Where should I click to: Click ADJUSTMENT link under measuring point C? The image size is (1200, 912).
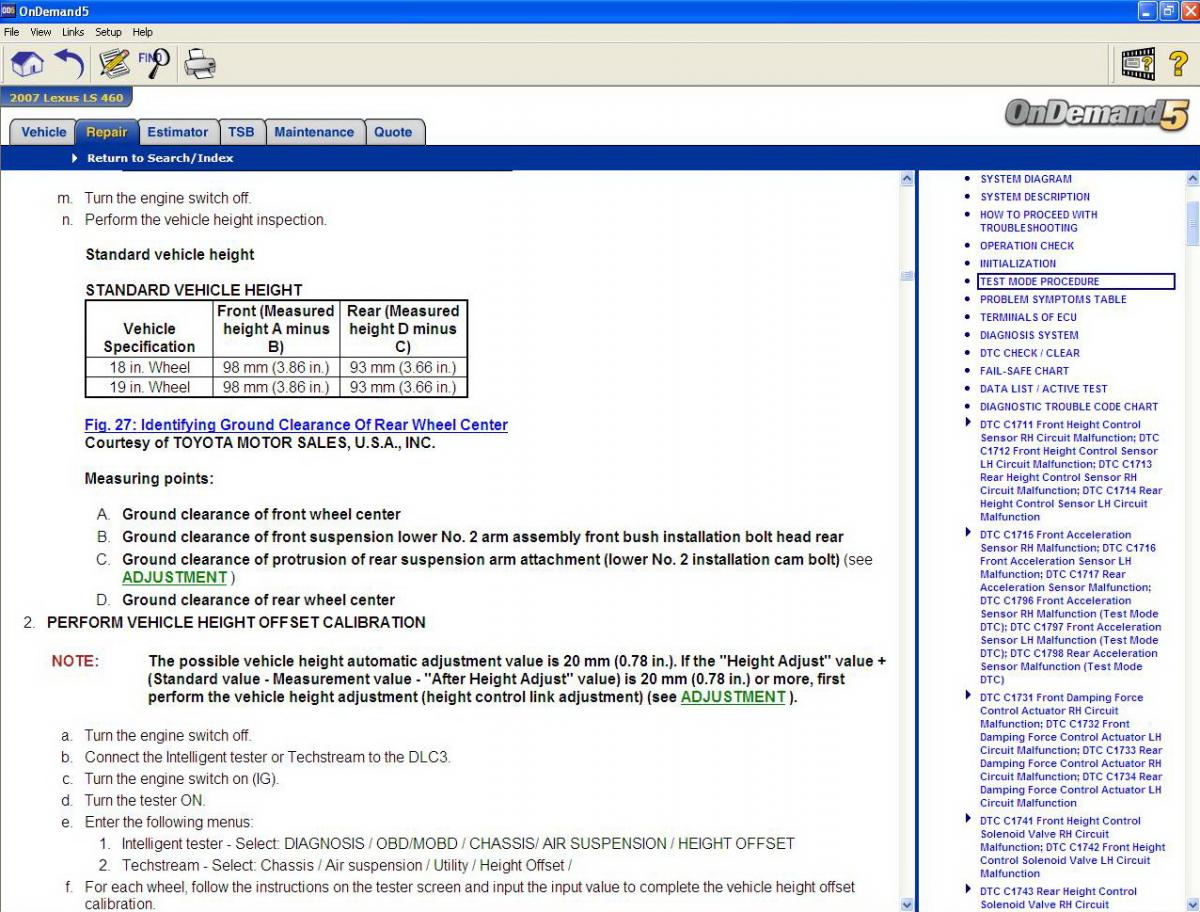pyautogui.click(x=174, y=577)
